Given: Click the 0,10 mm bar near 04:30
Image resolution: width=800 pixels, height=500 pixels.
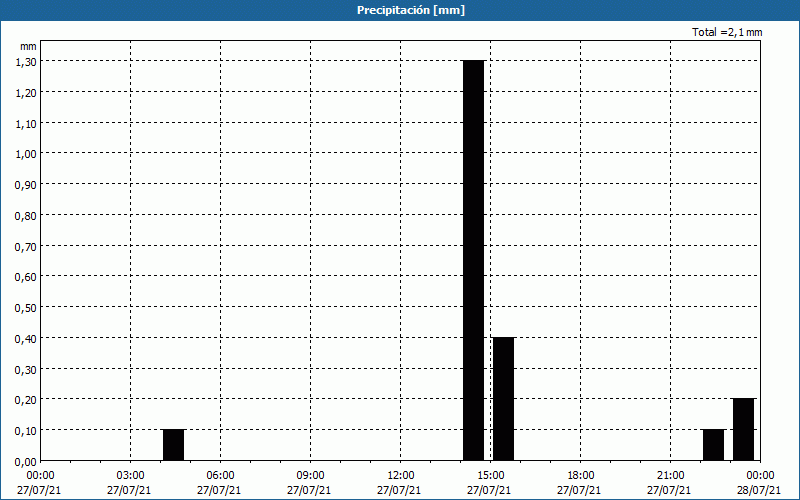Looking at the screenshot, I should point(173,445).
